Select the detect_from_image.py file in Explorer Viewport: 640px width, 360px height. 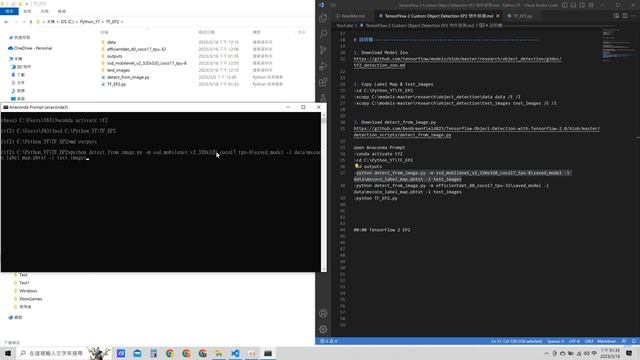(x=128, y=77)
